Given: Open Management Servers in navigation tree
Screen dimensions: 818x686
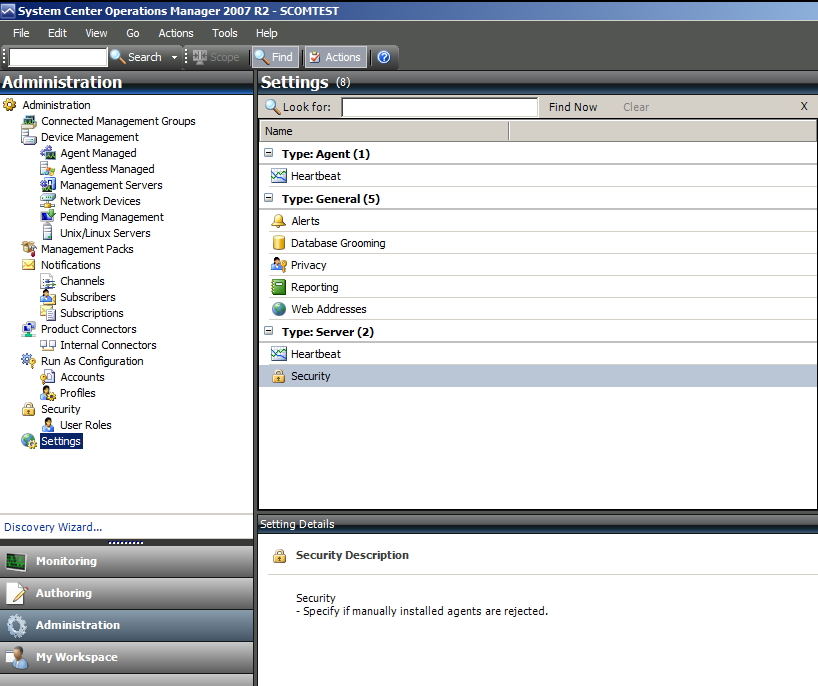Looking at the screenshot, I should pos(110,185).
